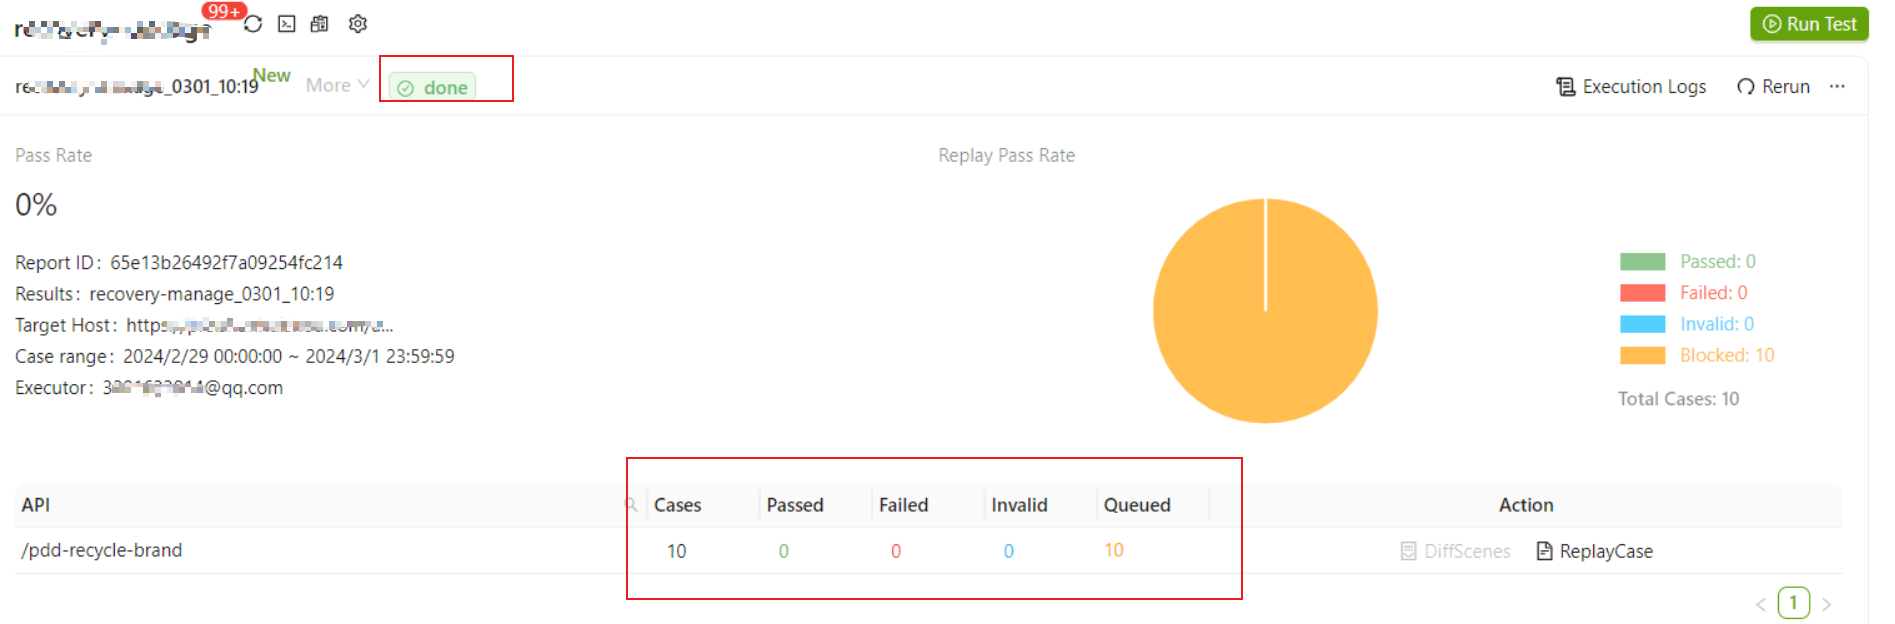The image size is (1895, 624).
Task: Select page 1 in pagination
Action: click(x=1794, y=603)
